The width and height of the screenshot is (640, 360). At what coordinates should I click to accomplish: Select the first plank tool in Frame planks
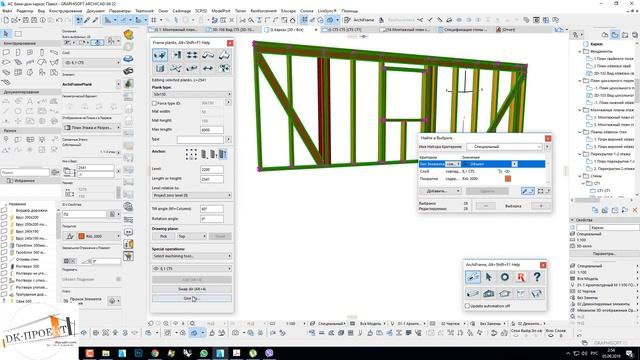[x=160, y=55]
